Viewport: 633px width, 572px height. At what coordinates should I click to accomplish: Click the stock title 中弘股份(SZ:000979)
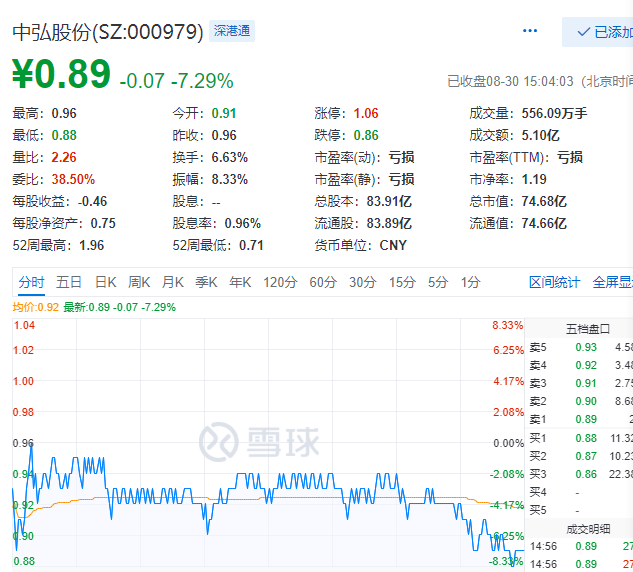point(108,32)
